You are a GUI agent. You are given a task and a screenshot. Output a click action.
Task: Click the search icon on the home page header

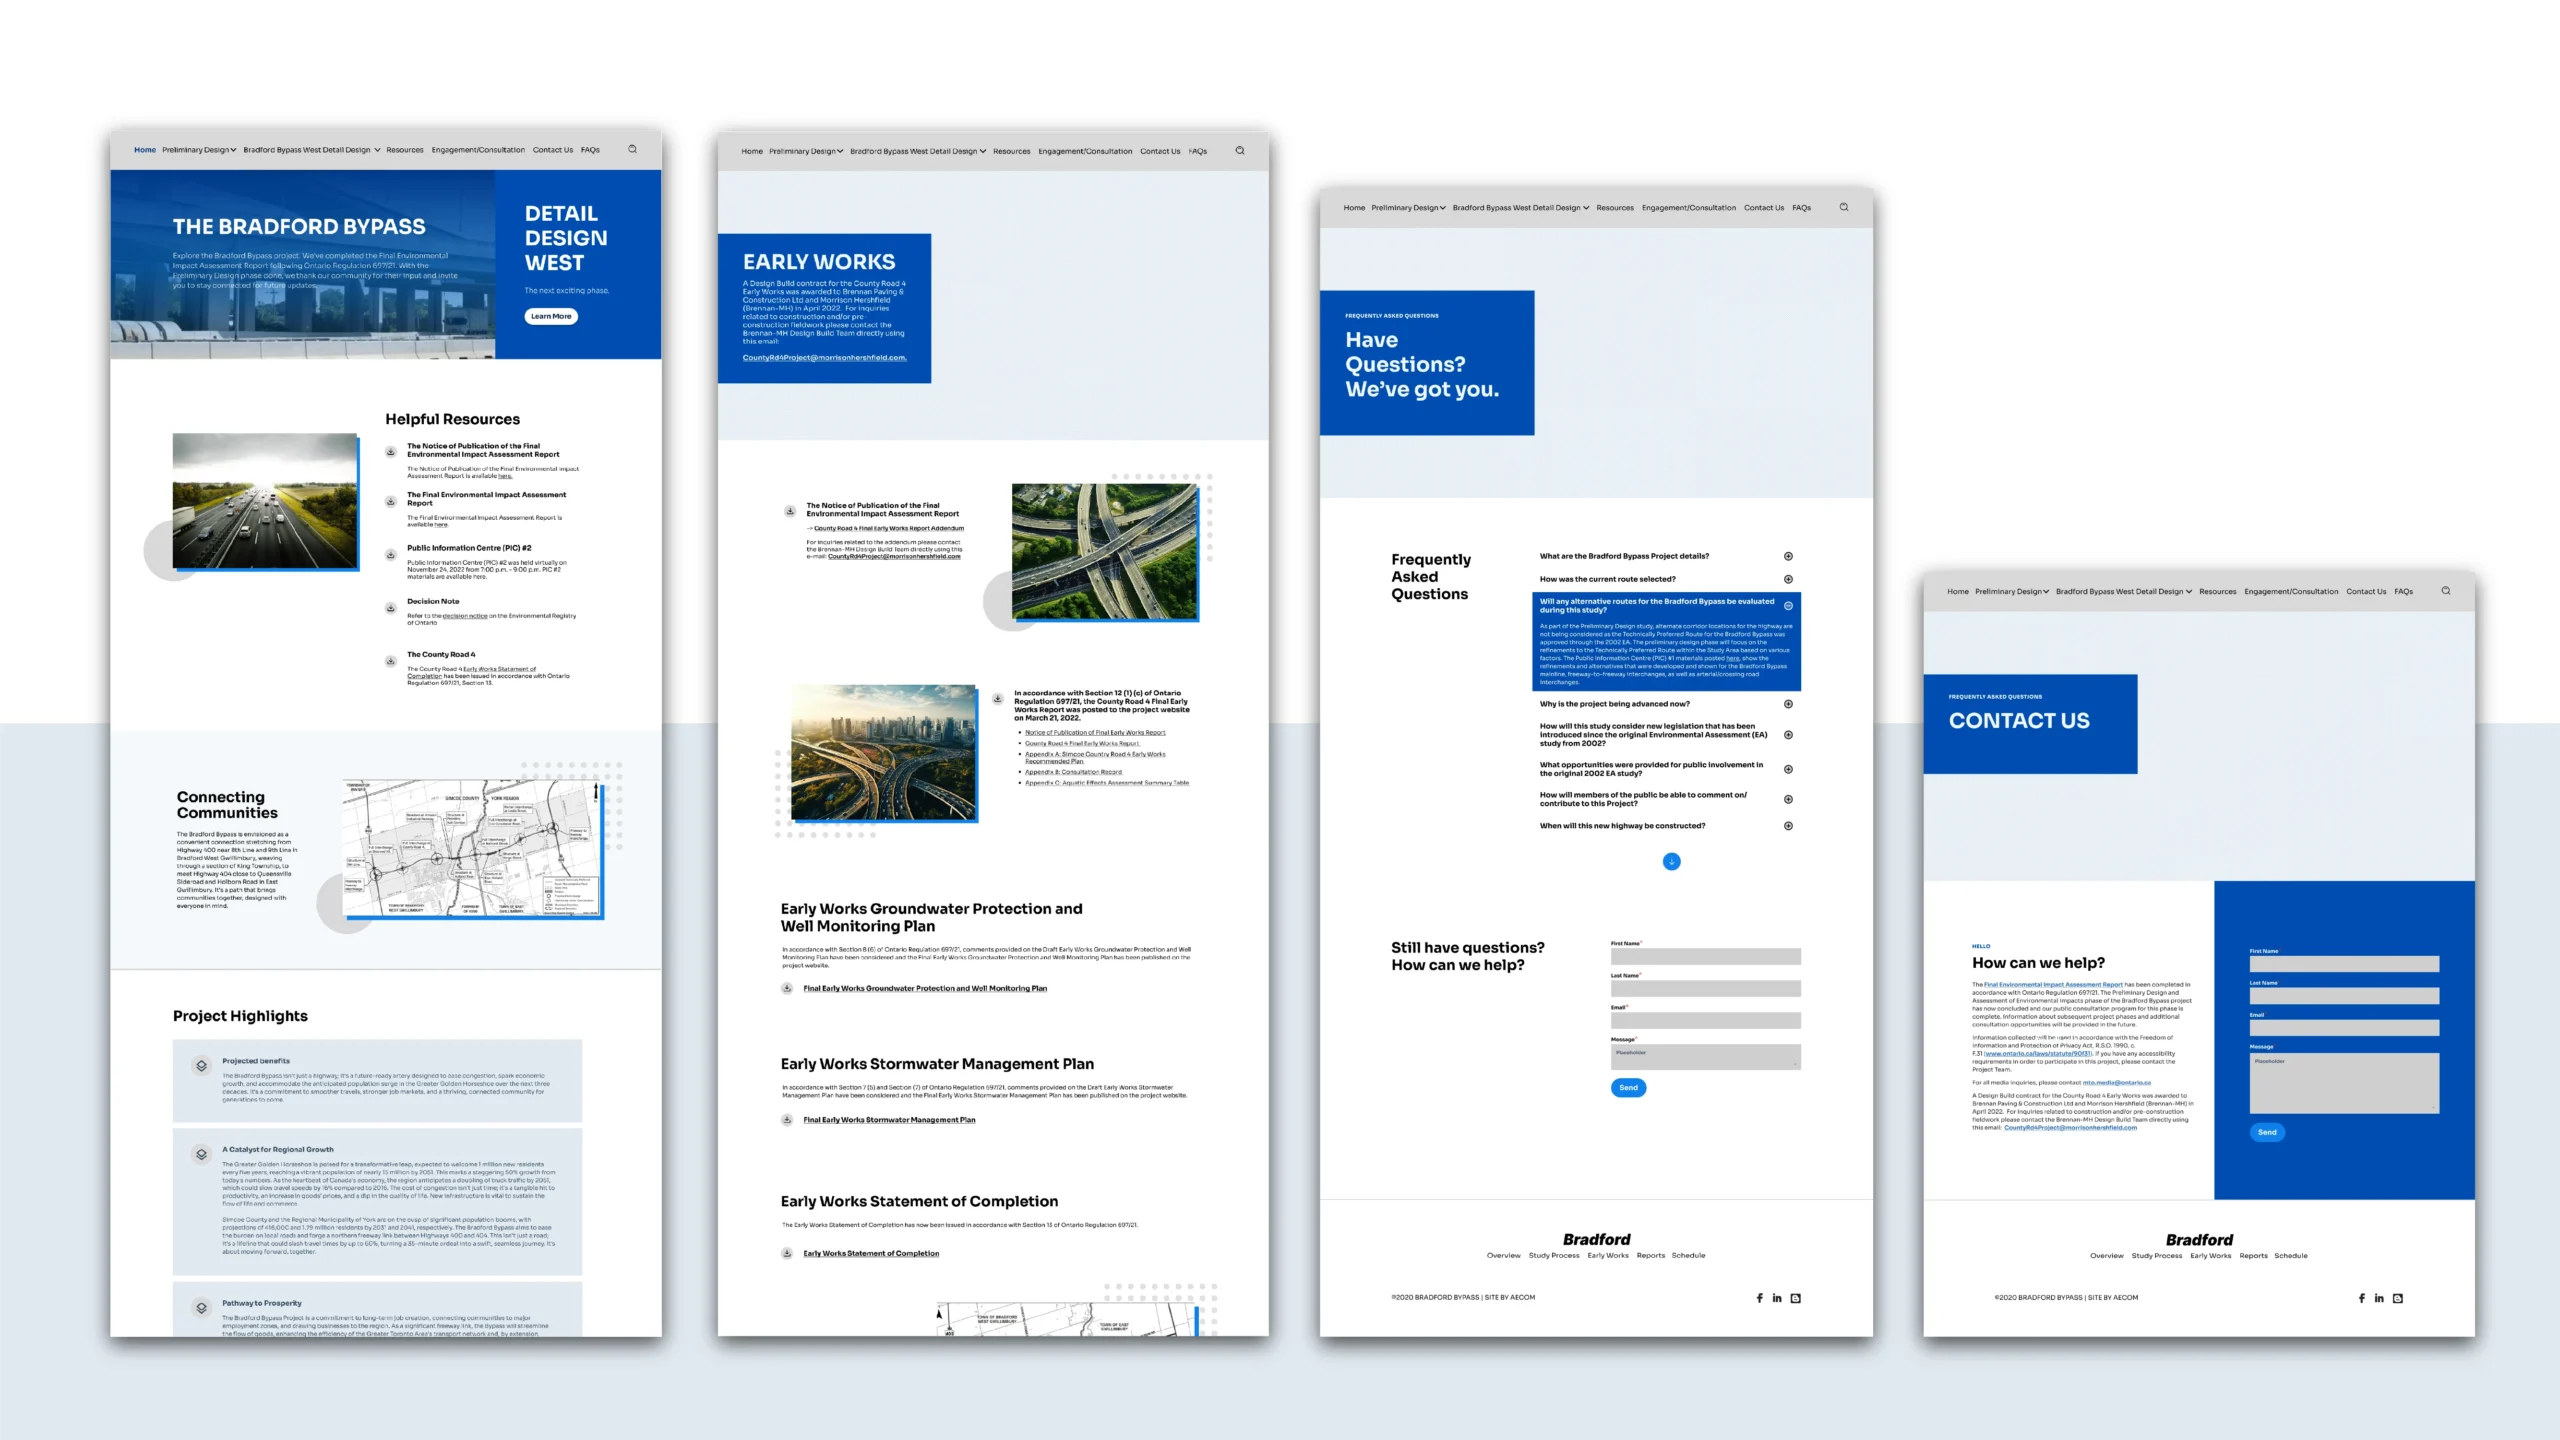point(632,149)
